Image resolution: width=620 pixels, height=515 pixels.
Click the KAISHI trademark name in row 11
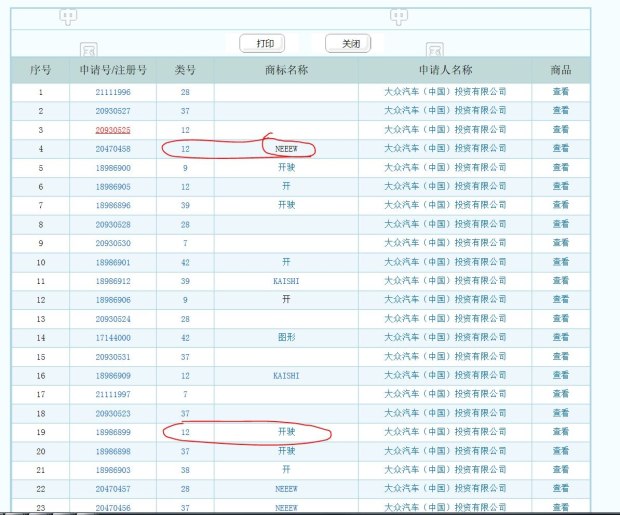click(x=286, y=281)
